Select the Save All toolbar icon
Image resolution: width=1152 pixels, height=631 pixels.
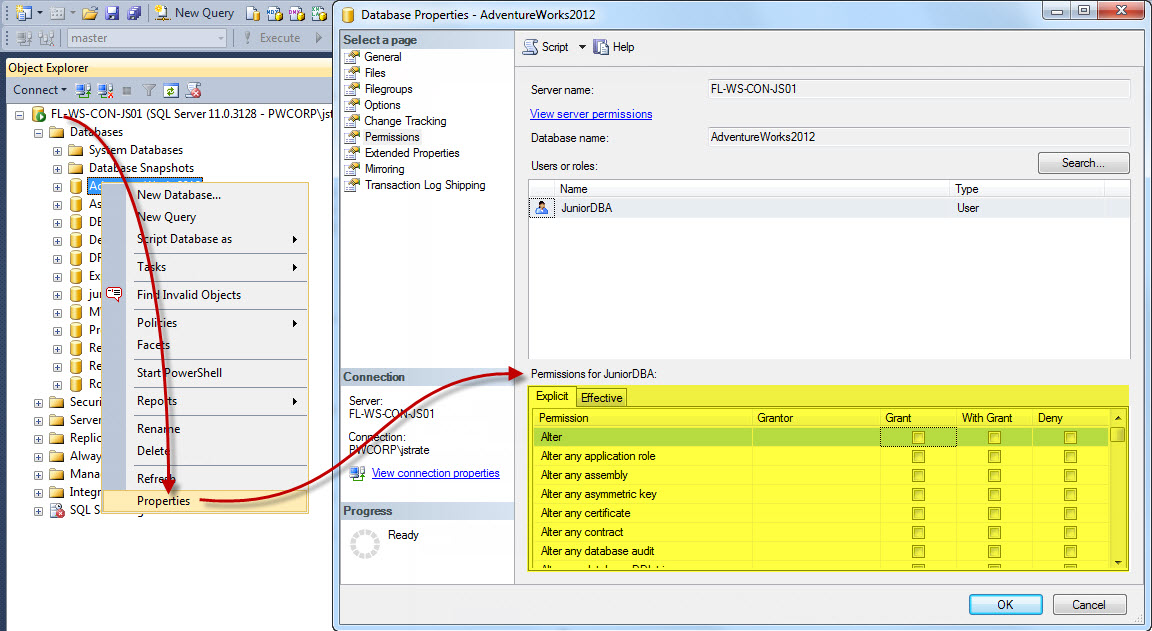(x=136, y=13)
